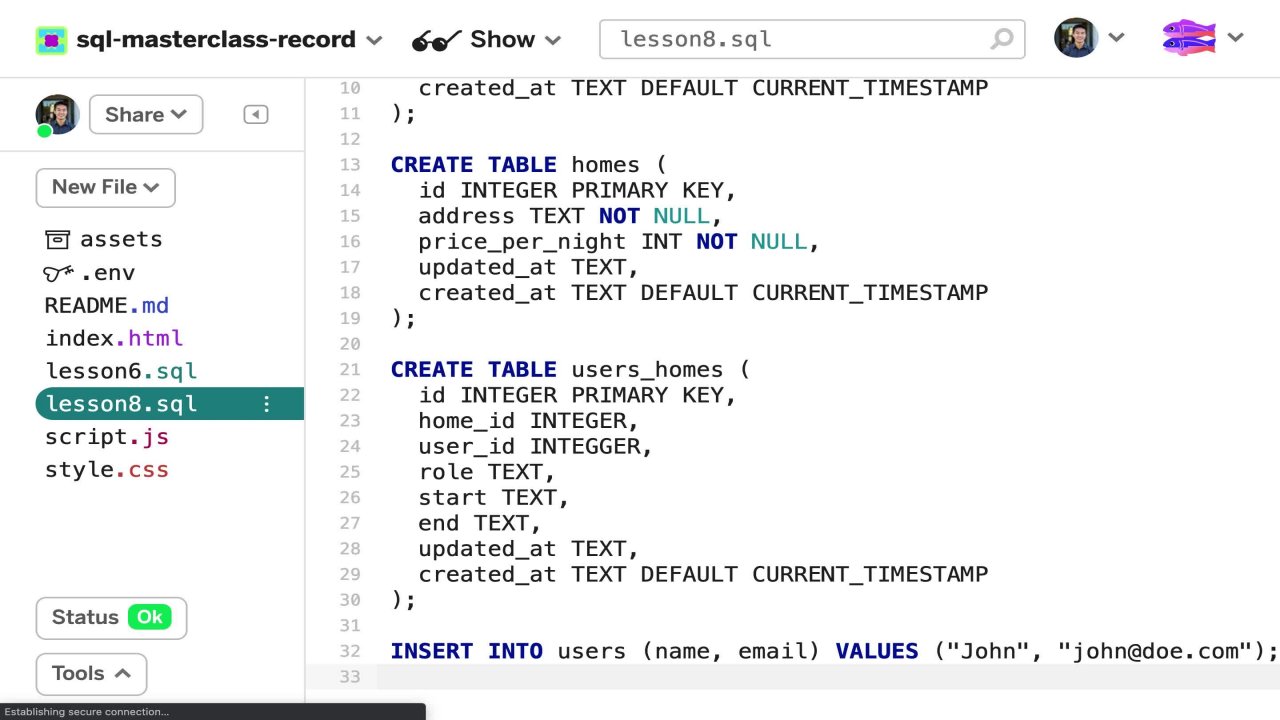This screenshot has height=720, width=1280.
Task: Expand the Share dropdown
Action: [146, 115]
